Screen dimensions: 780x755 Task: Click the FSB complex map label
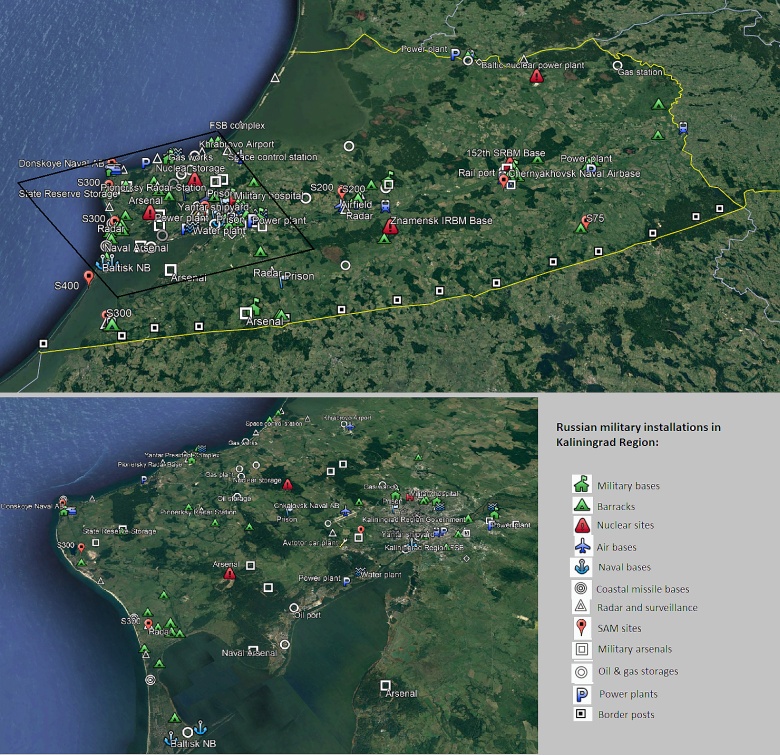(236, 126)
